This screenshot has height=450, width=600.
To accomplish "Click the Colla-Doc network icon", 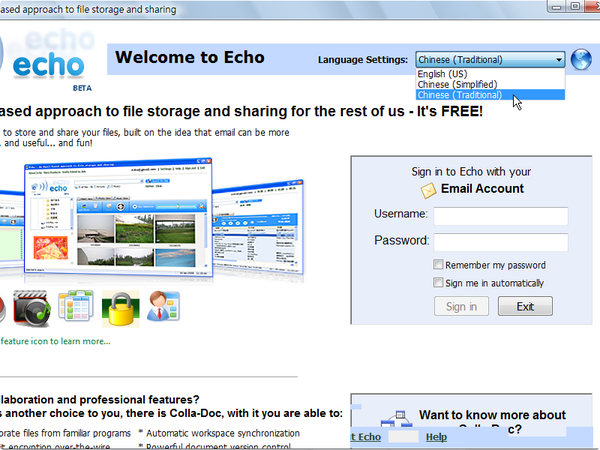I will 397,419.
